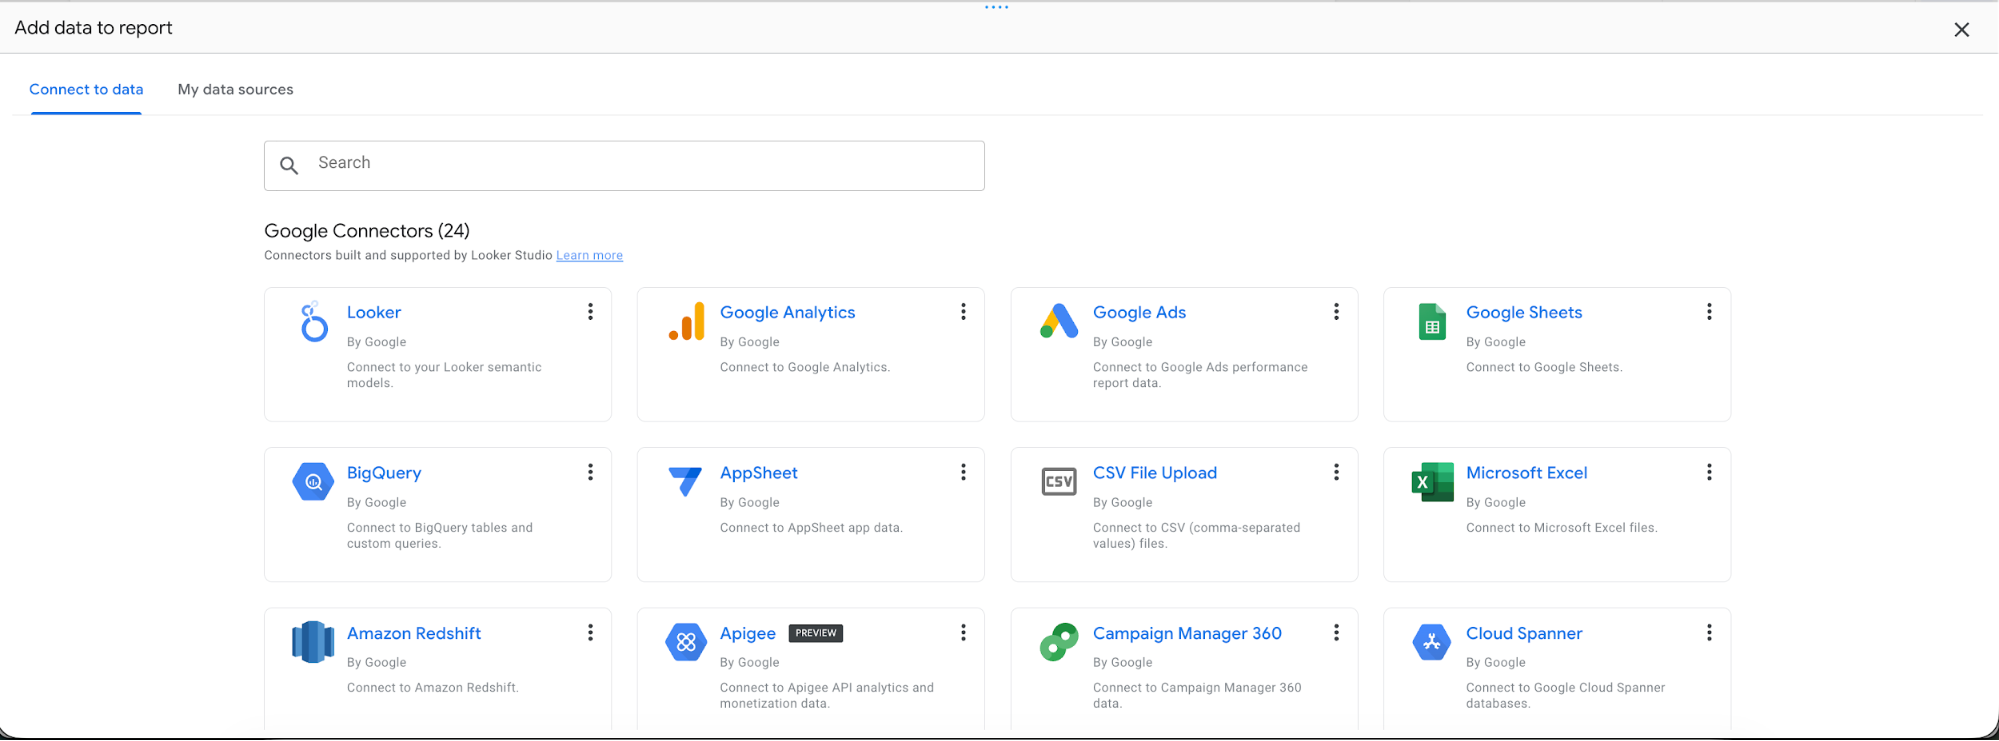The height and width of the screenshot is (741, 1999).
Task: Choose the green Google Sheets icon
Action: pos(1432,322)
